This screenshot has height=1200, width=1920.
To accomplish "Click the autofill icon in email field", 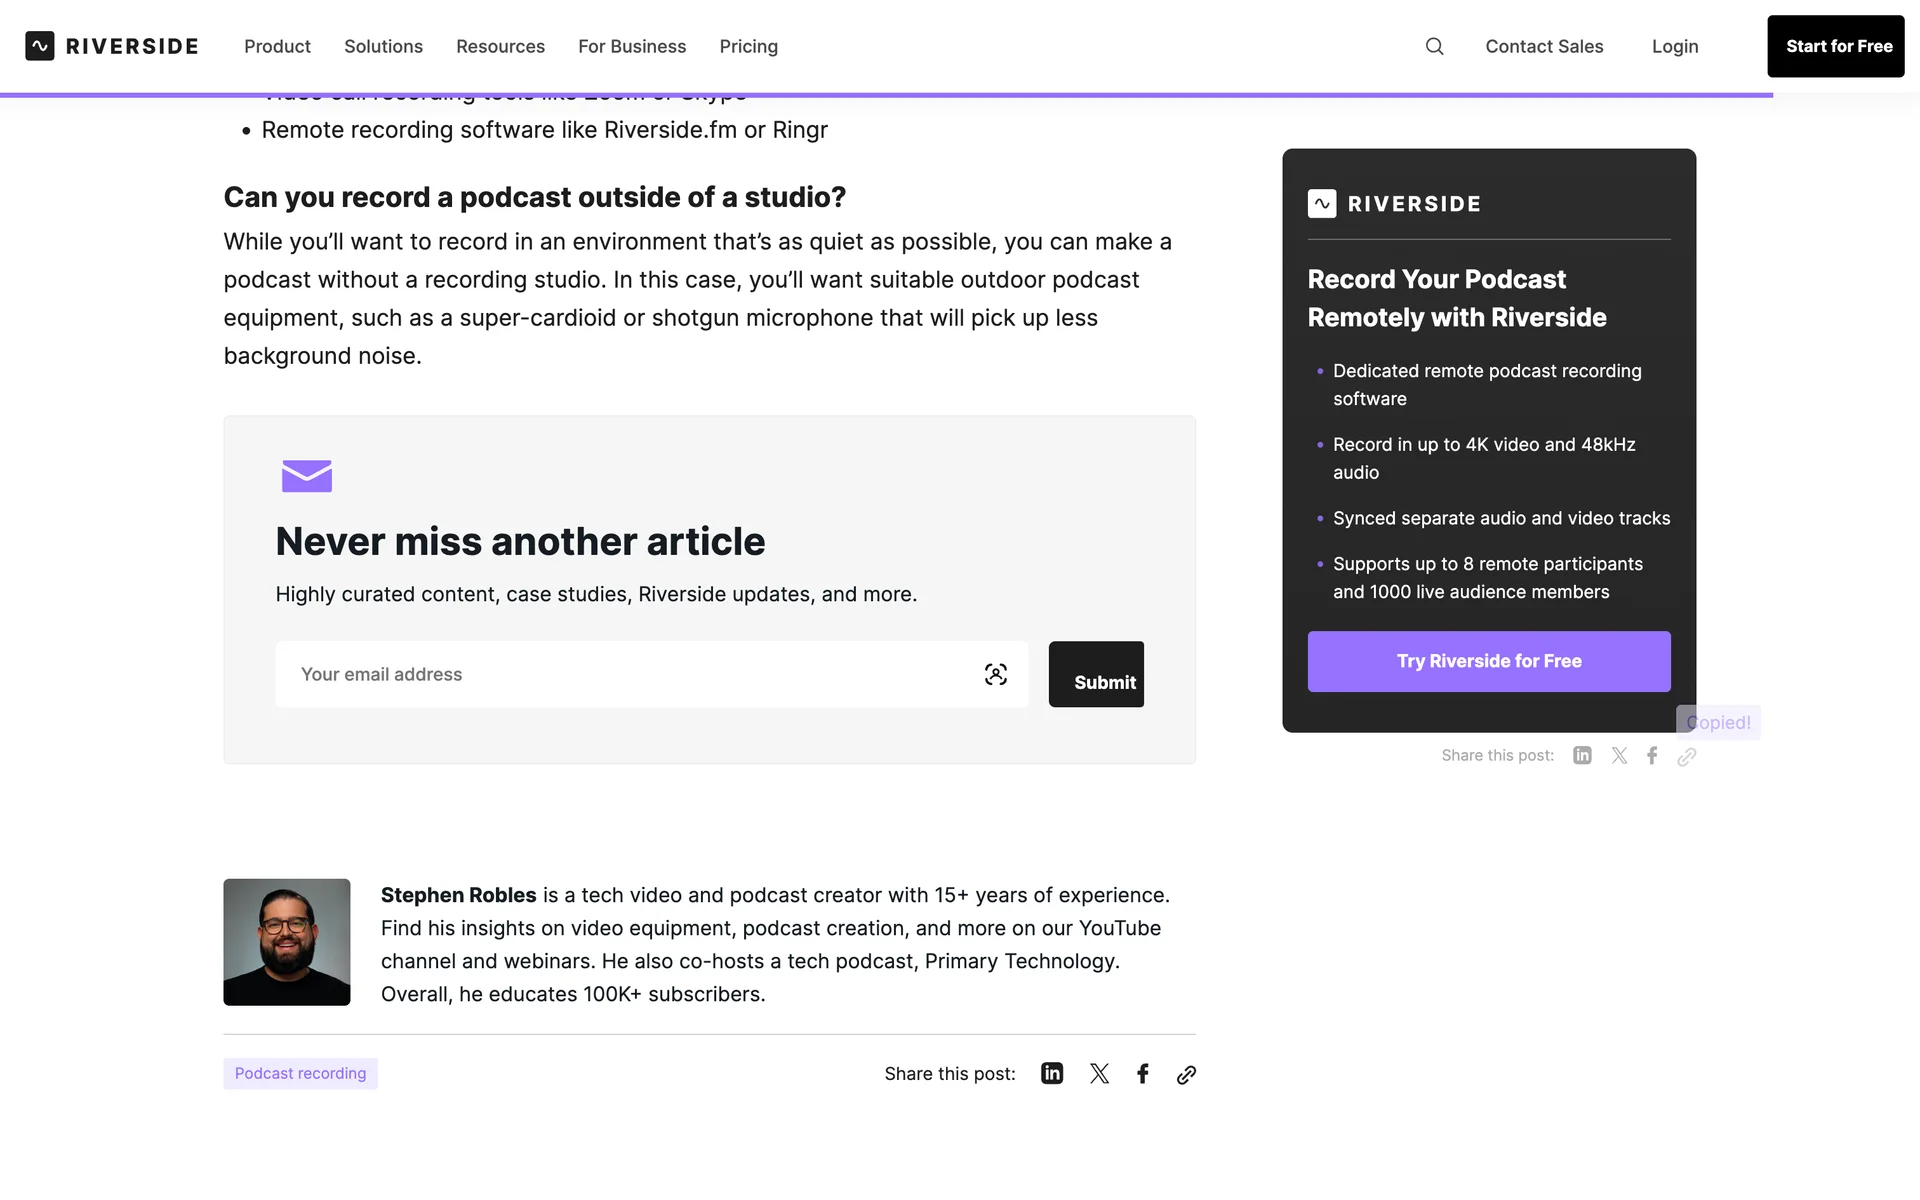I will 995,674.
